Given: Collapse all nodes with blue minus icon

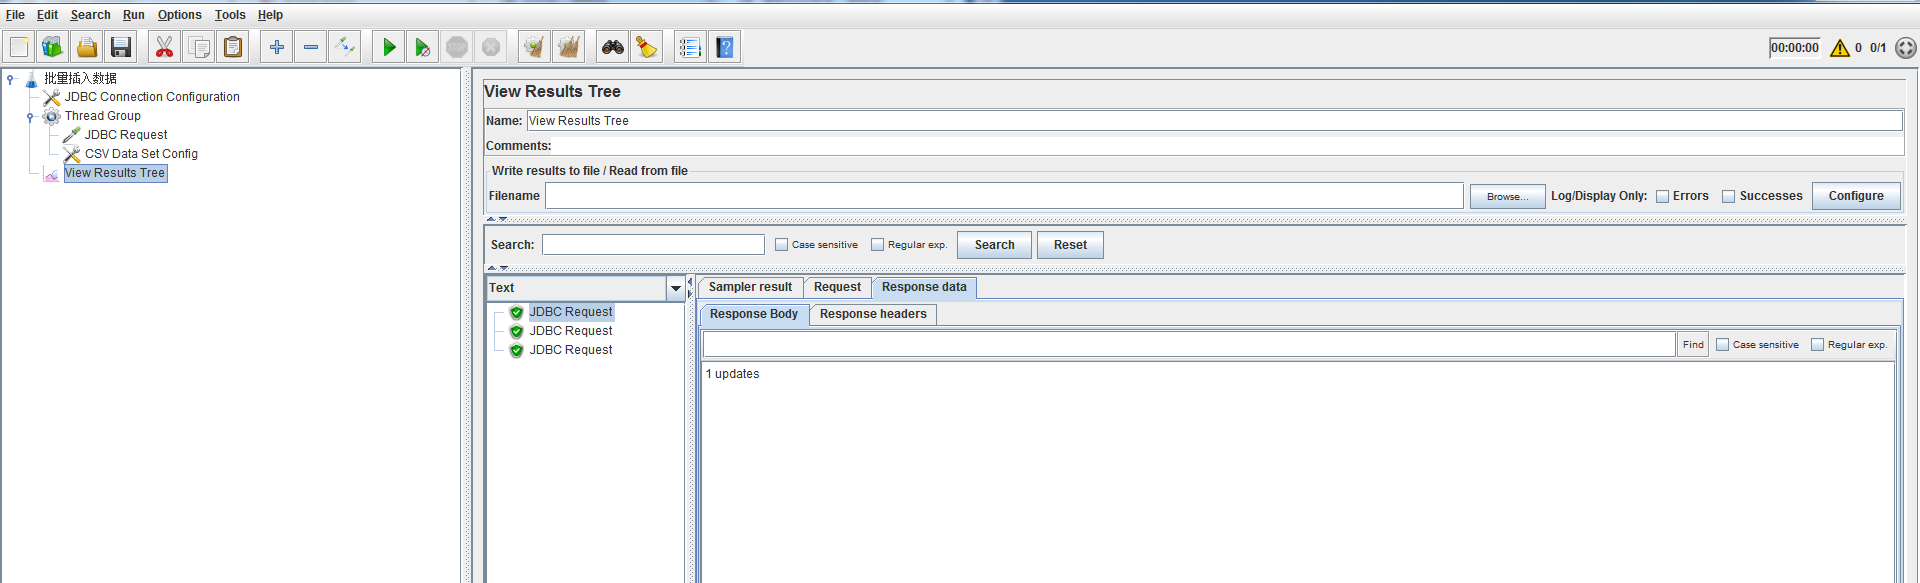Looking at the screenshot, I should point(311,47).
